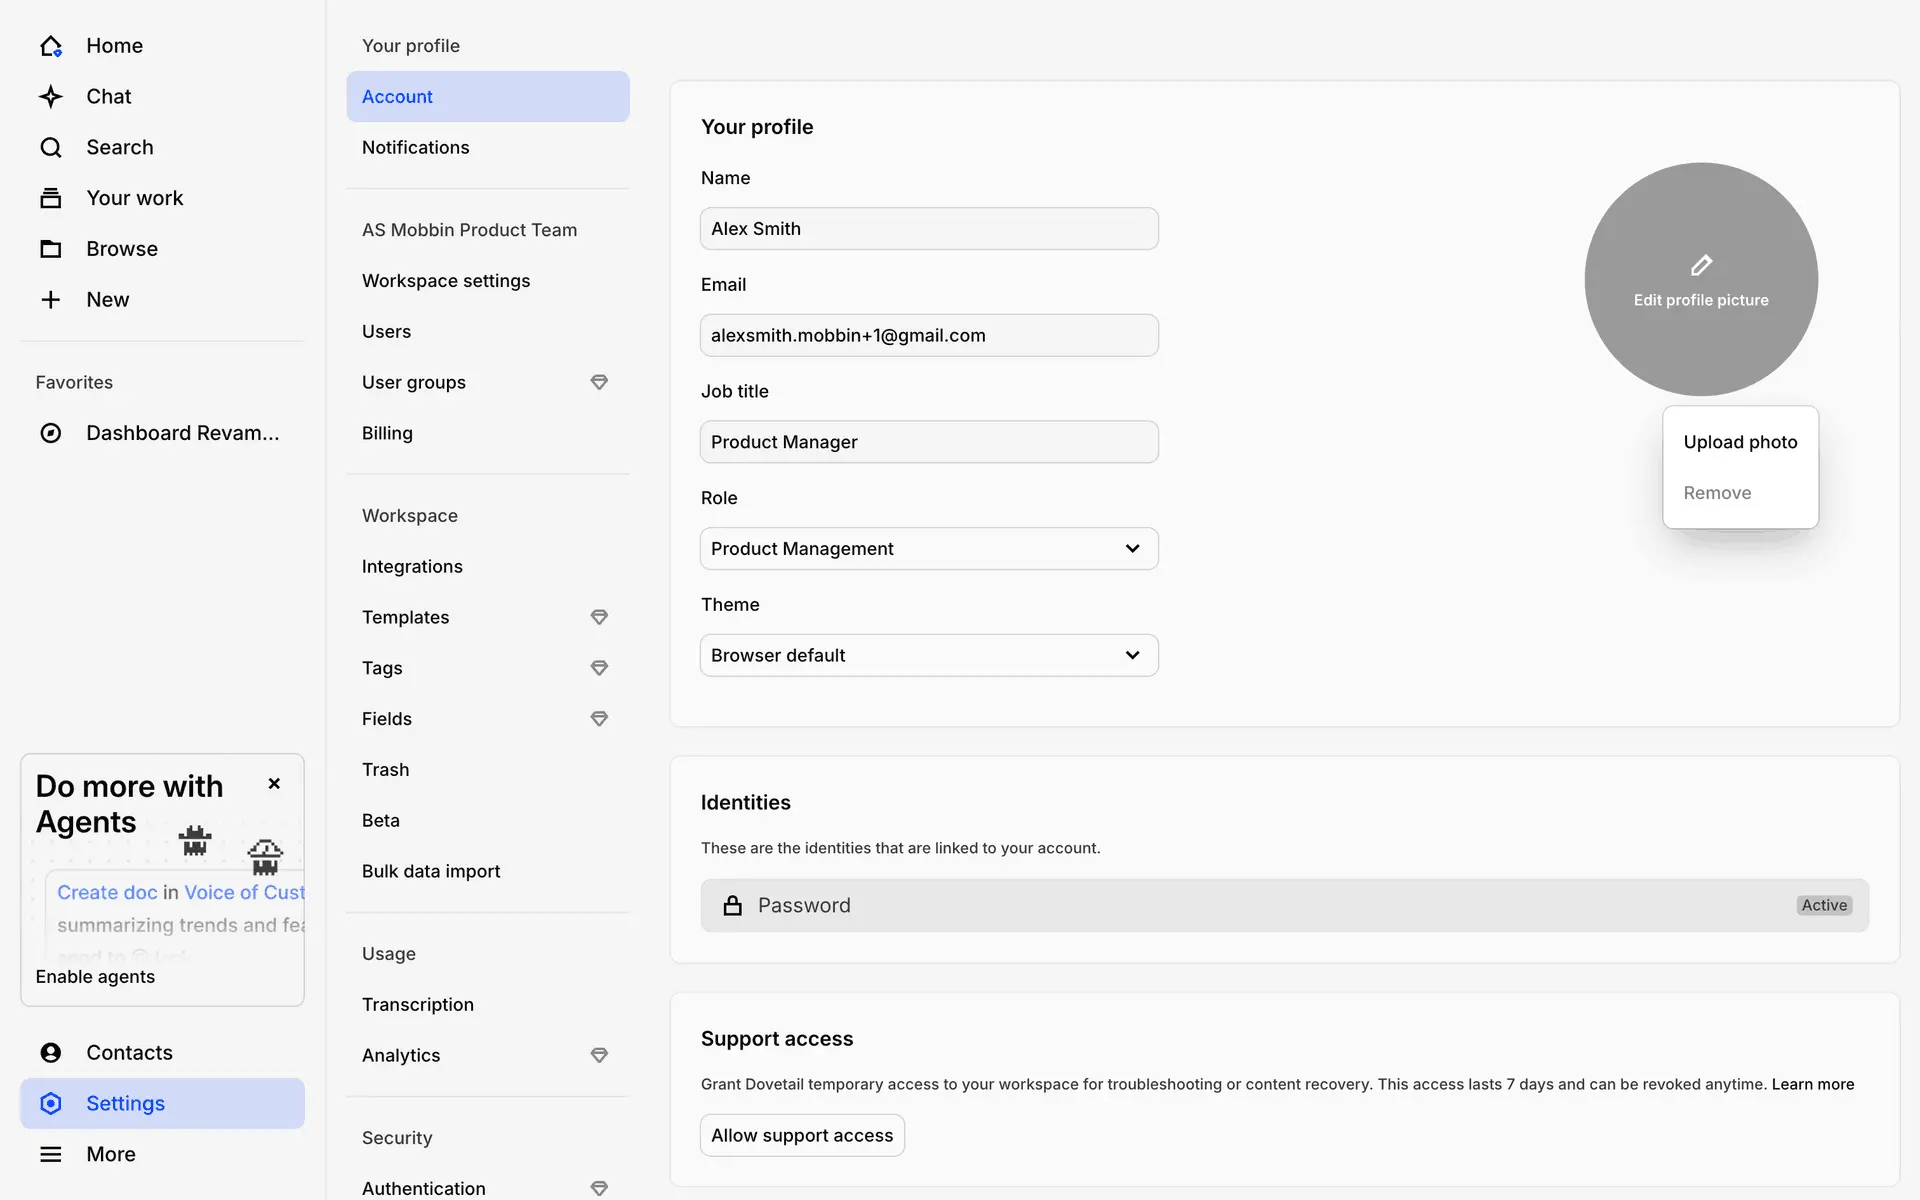
Task: Click the Search magnifier icon
Action: [51, 148]
